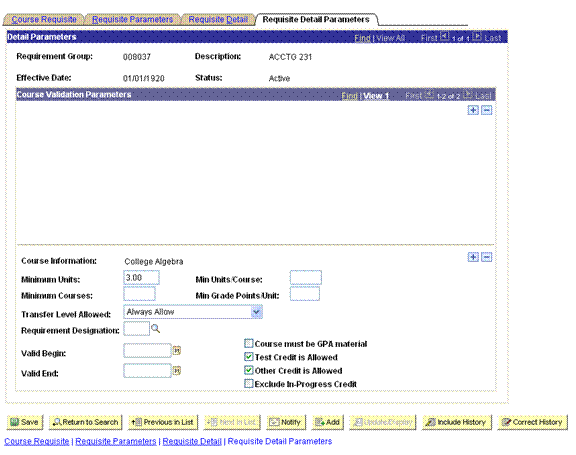Click the Valid Begin date field
Viewport: 576px width, 455px height.
(148, 351)
